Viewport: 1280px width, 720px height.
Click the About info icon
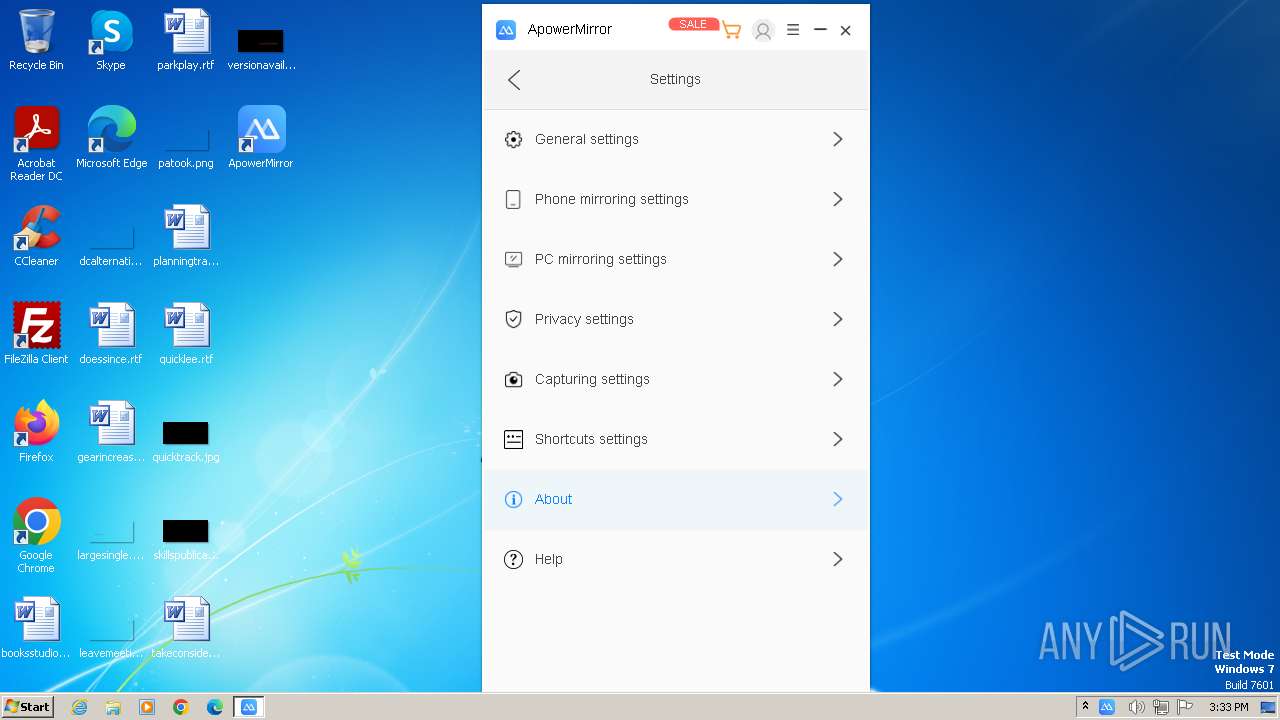(513, 500)
